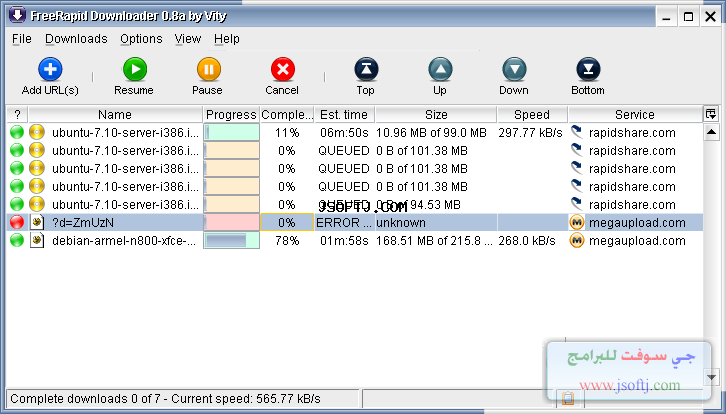Resume downloads with green play icon
Image resolution: width=726 pixels, height=414 pixels.
(135, 69)
